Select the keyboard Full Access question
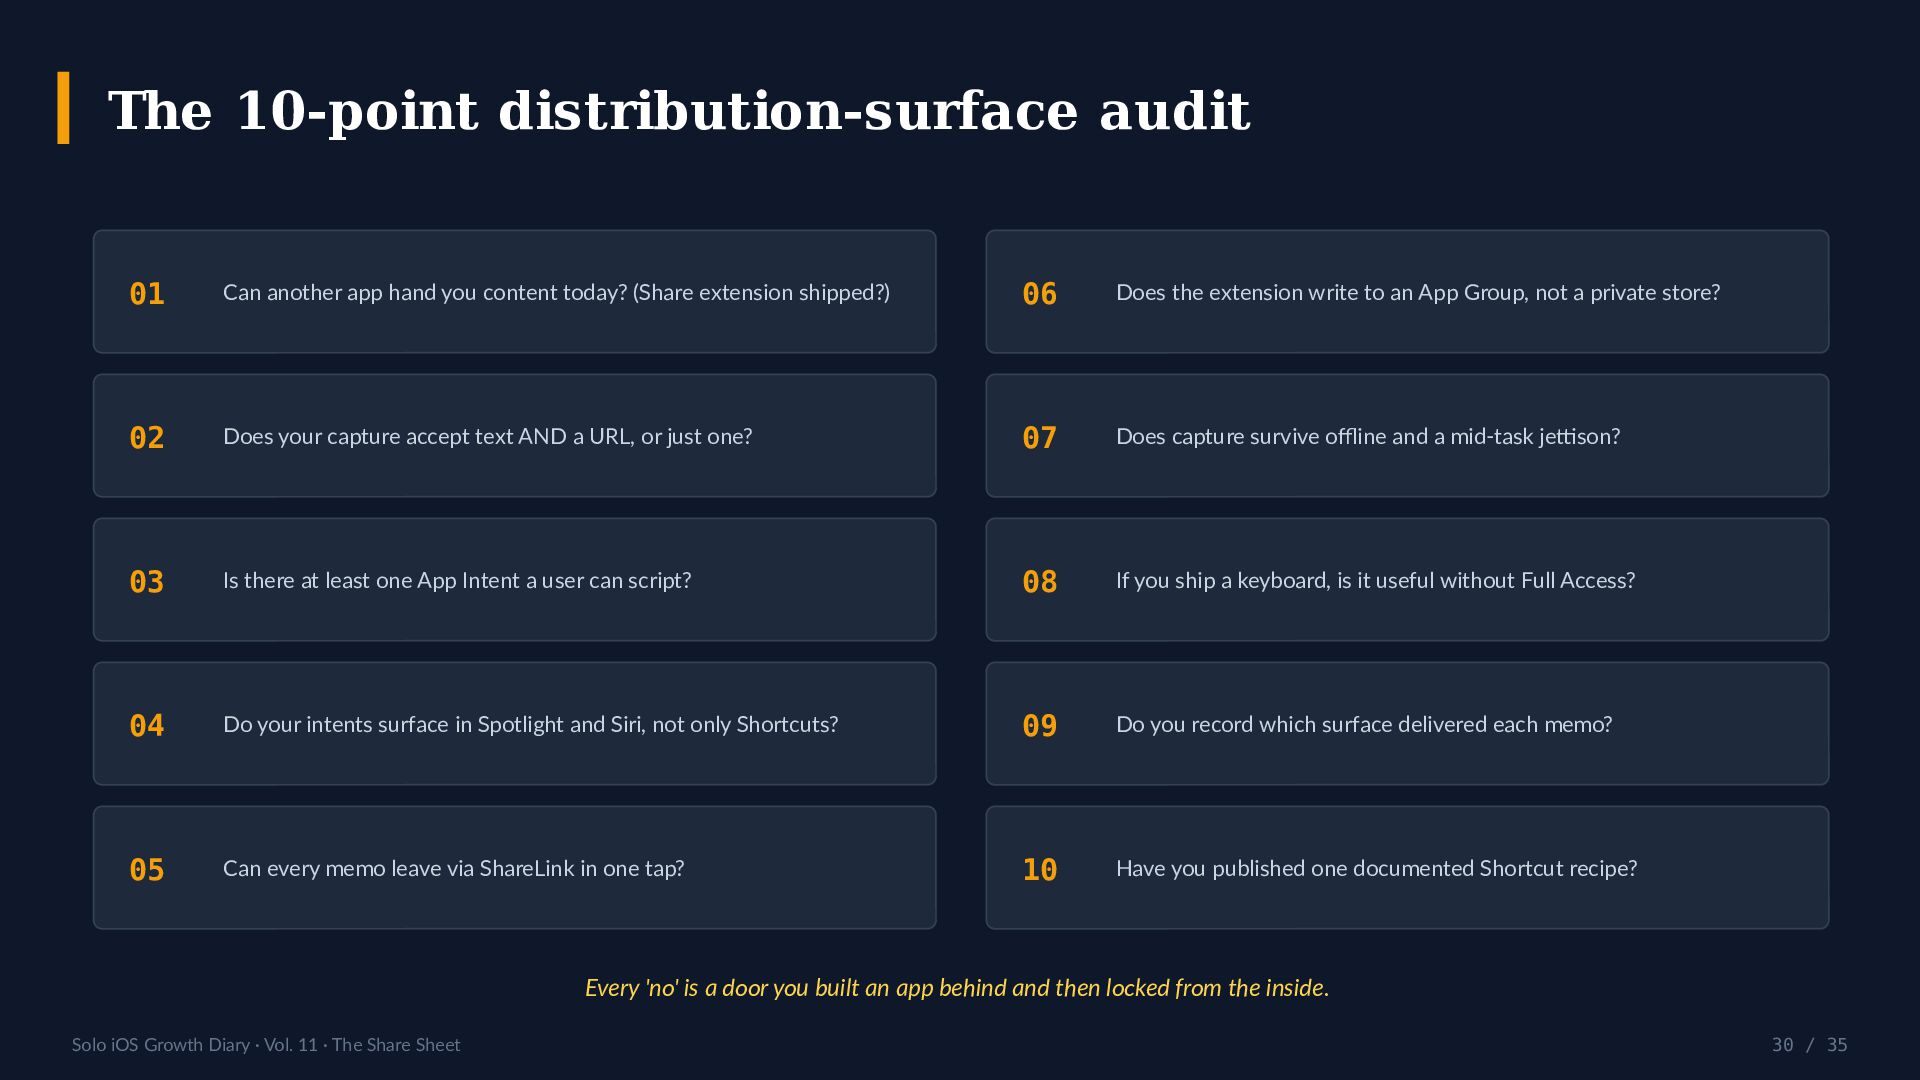The width and height of the screenshot is (1920, 1080). pos(1375,580)
